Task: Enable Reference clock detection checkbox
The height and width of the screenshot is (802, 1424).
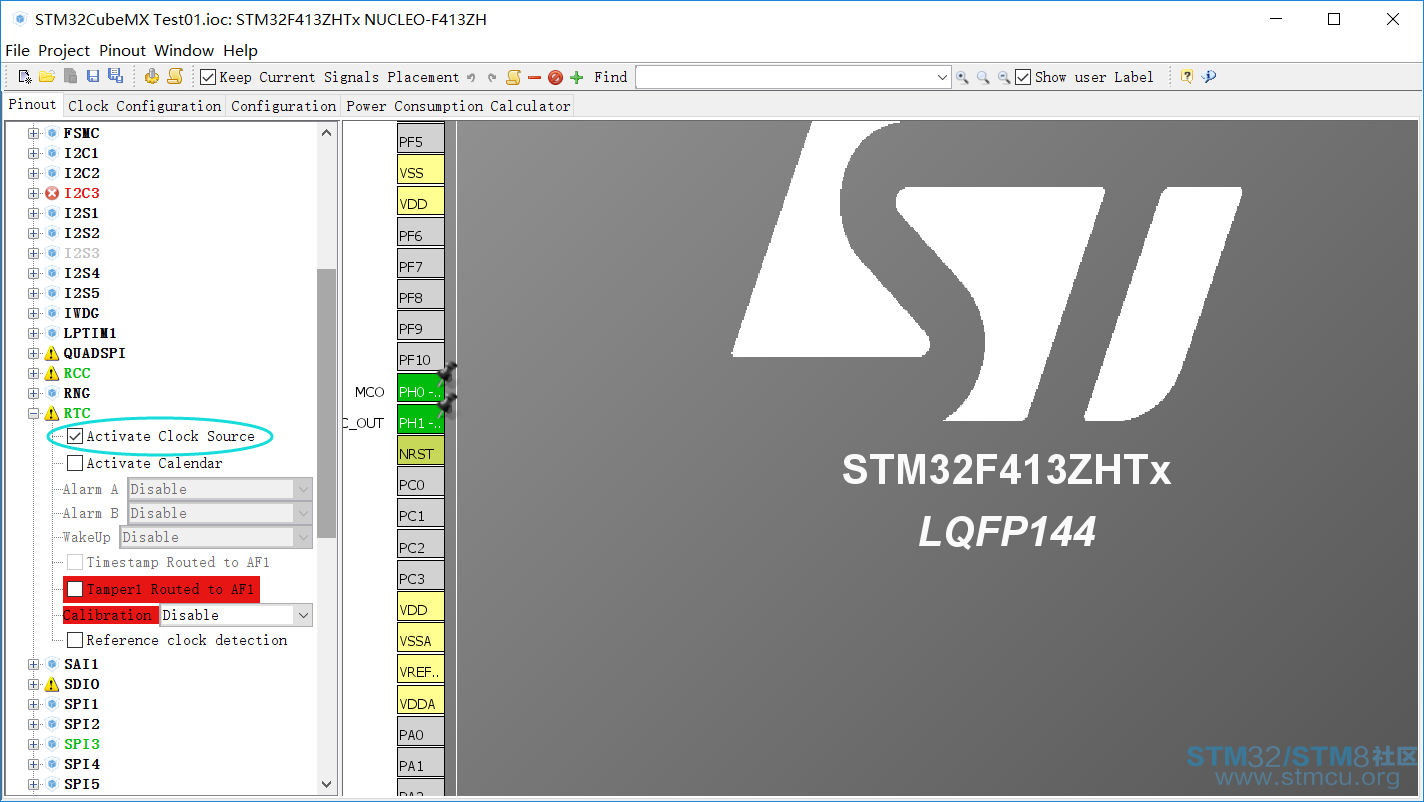Action: tap(75, 640)
